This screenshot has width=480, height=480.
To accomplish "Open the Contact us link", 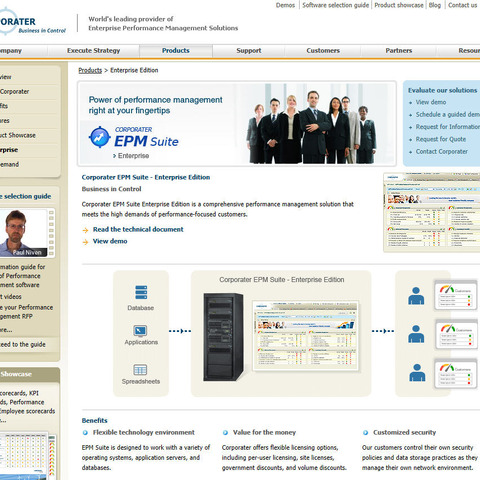I will [462, 5].
